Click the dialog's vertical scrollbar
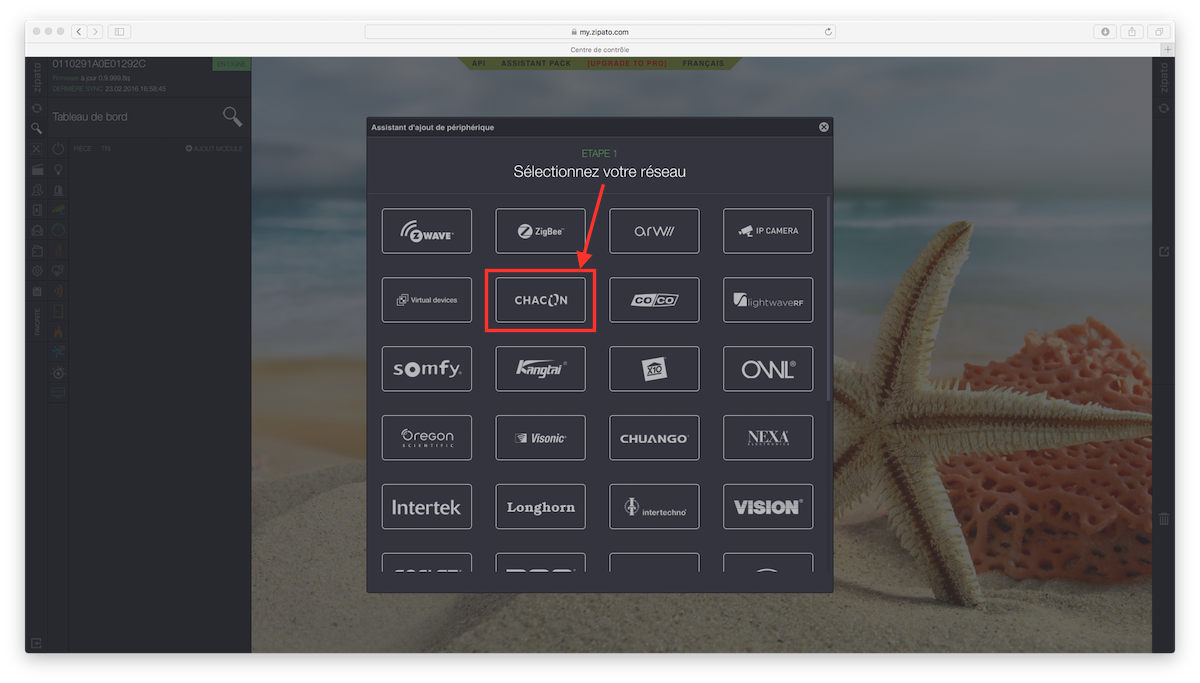 coord(828,300)
